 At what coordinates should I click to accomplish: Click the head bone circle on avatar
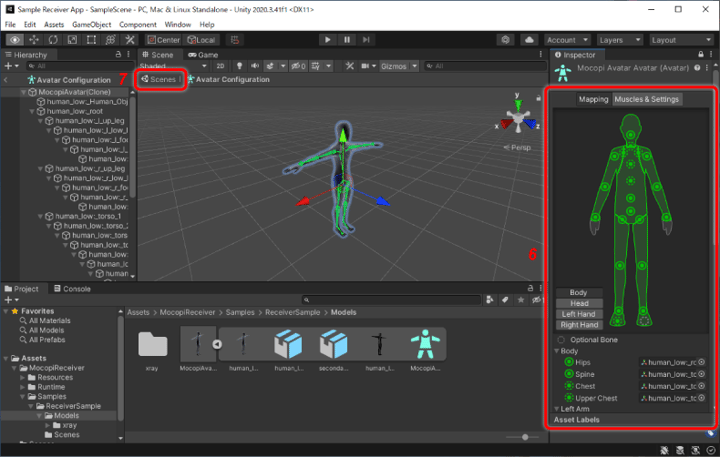631,135
